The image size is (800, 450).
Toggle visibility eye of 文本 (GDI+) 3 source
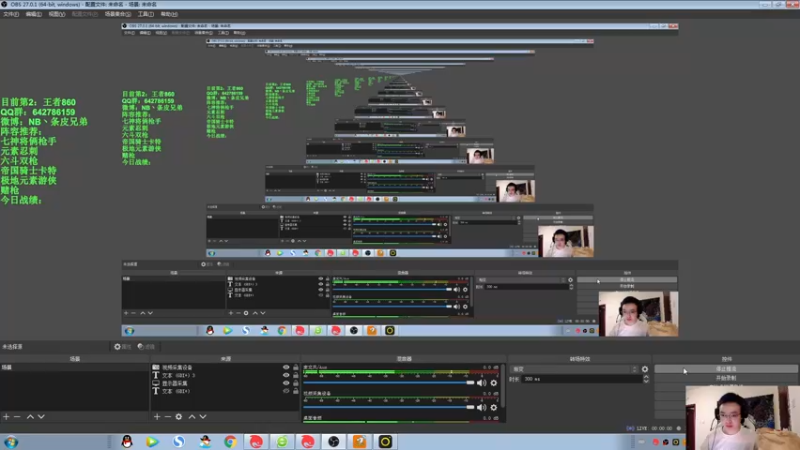286,375
